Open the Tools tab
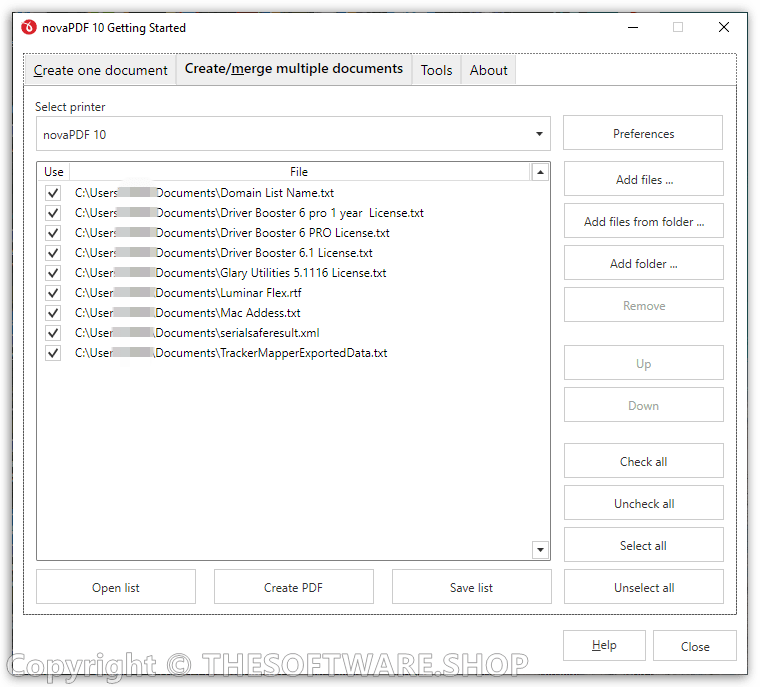Image resolution: width=760 pixels, height=687 pixels. tap(436, 70)
